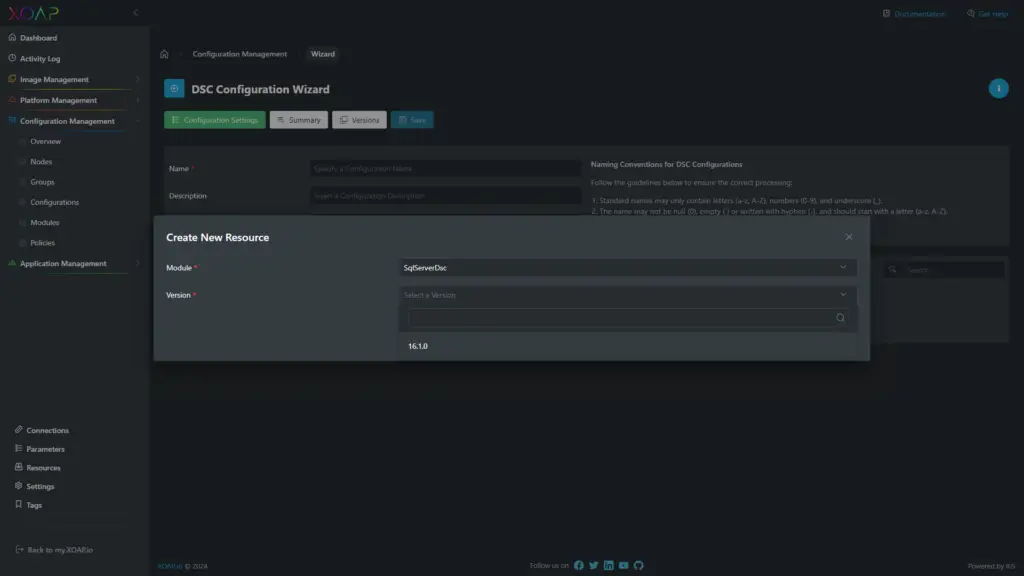Open GitHub follow icon
Viewport: 1024px width, 576px height.
[639, 566]
